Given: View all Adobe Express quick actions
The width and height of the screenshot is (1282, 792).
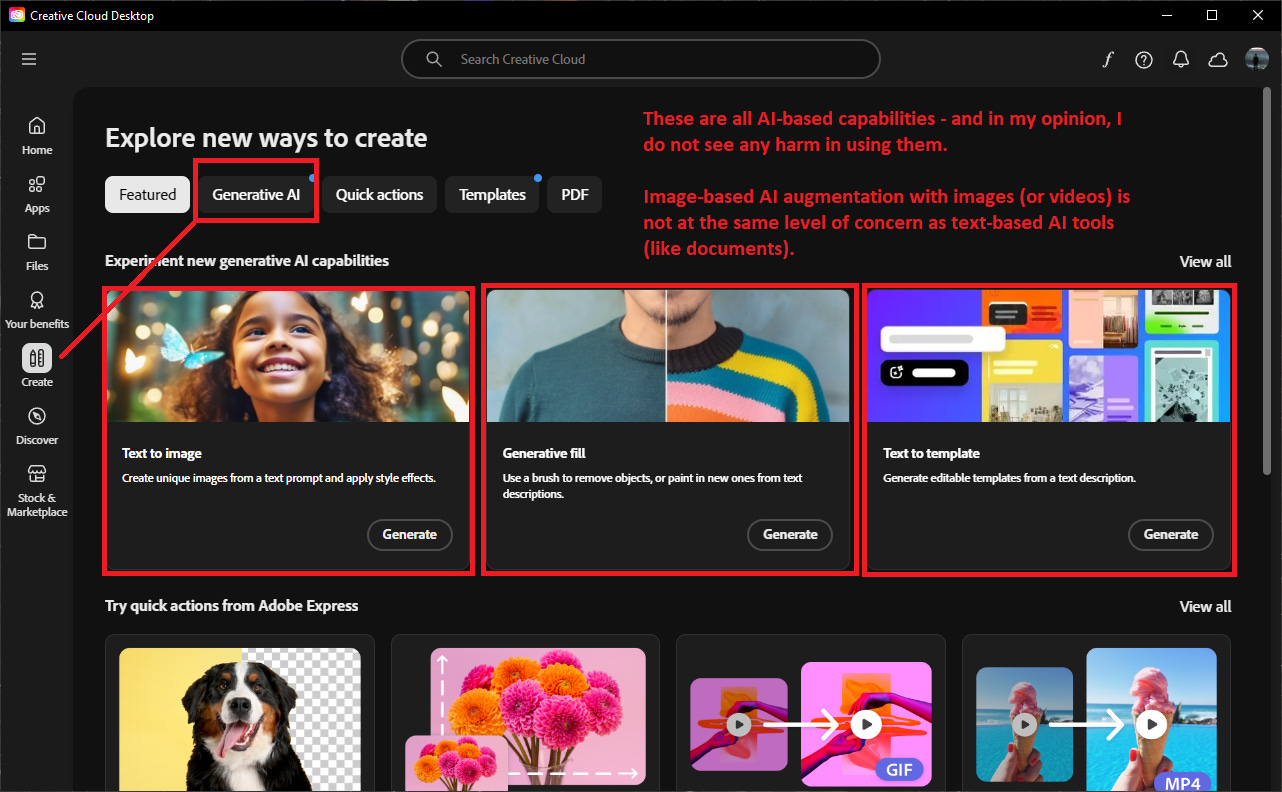Looking at the screenshot, I should [1205, 606].
